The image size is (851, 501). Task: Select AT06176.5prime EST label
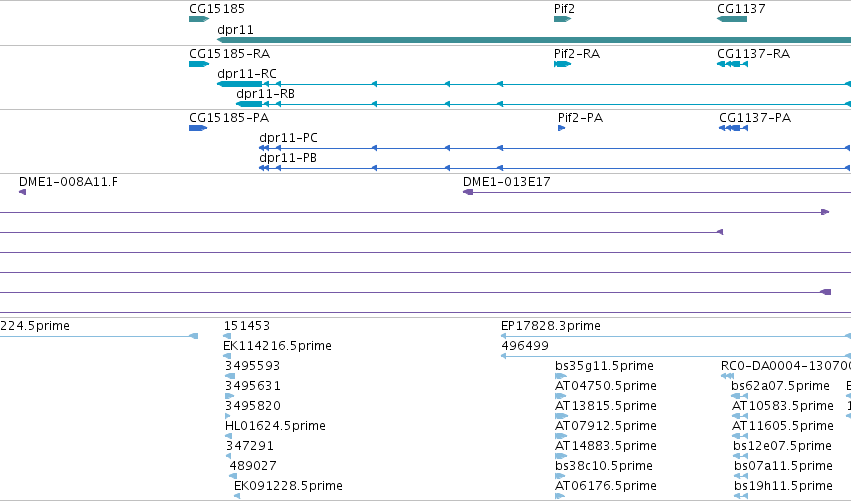pos(606,486)
